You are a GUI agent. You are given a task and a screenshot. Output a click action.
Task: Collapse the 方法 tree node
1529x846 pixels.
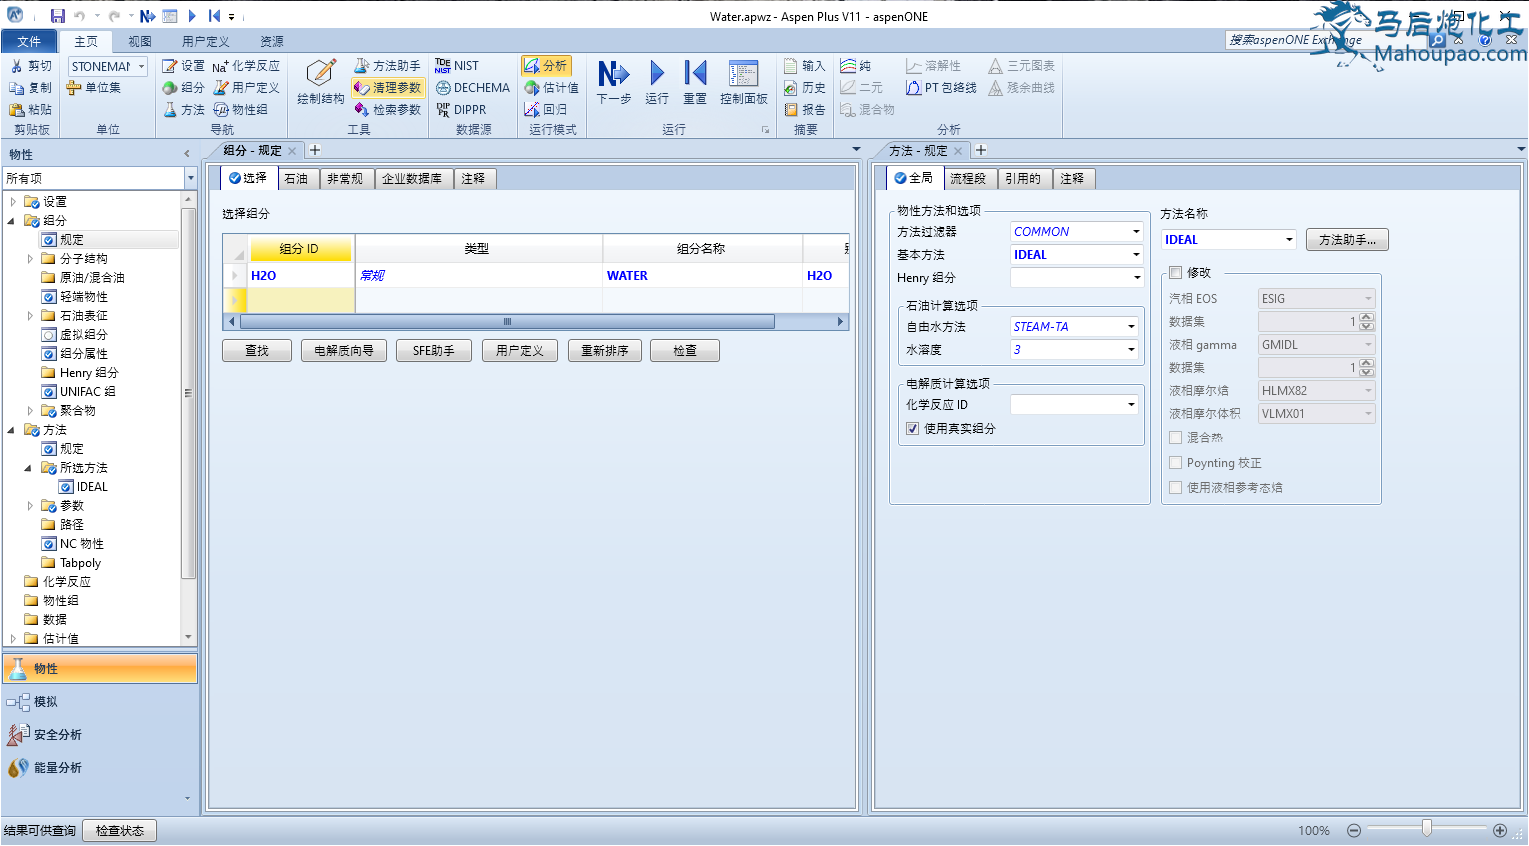click(x=12, y=430)
